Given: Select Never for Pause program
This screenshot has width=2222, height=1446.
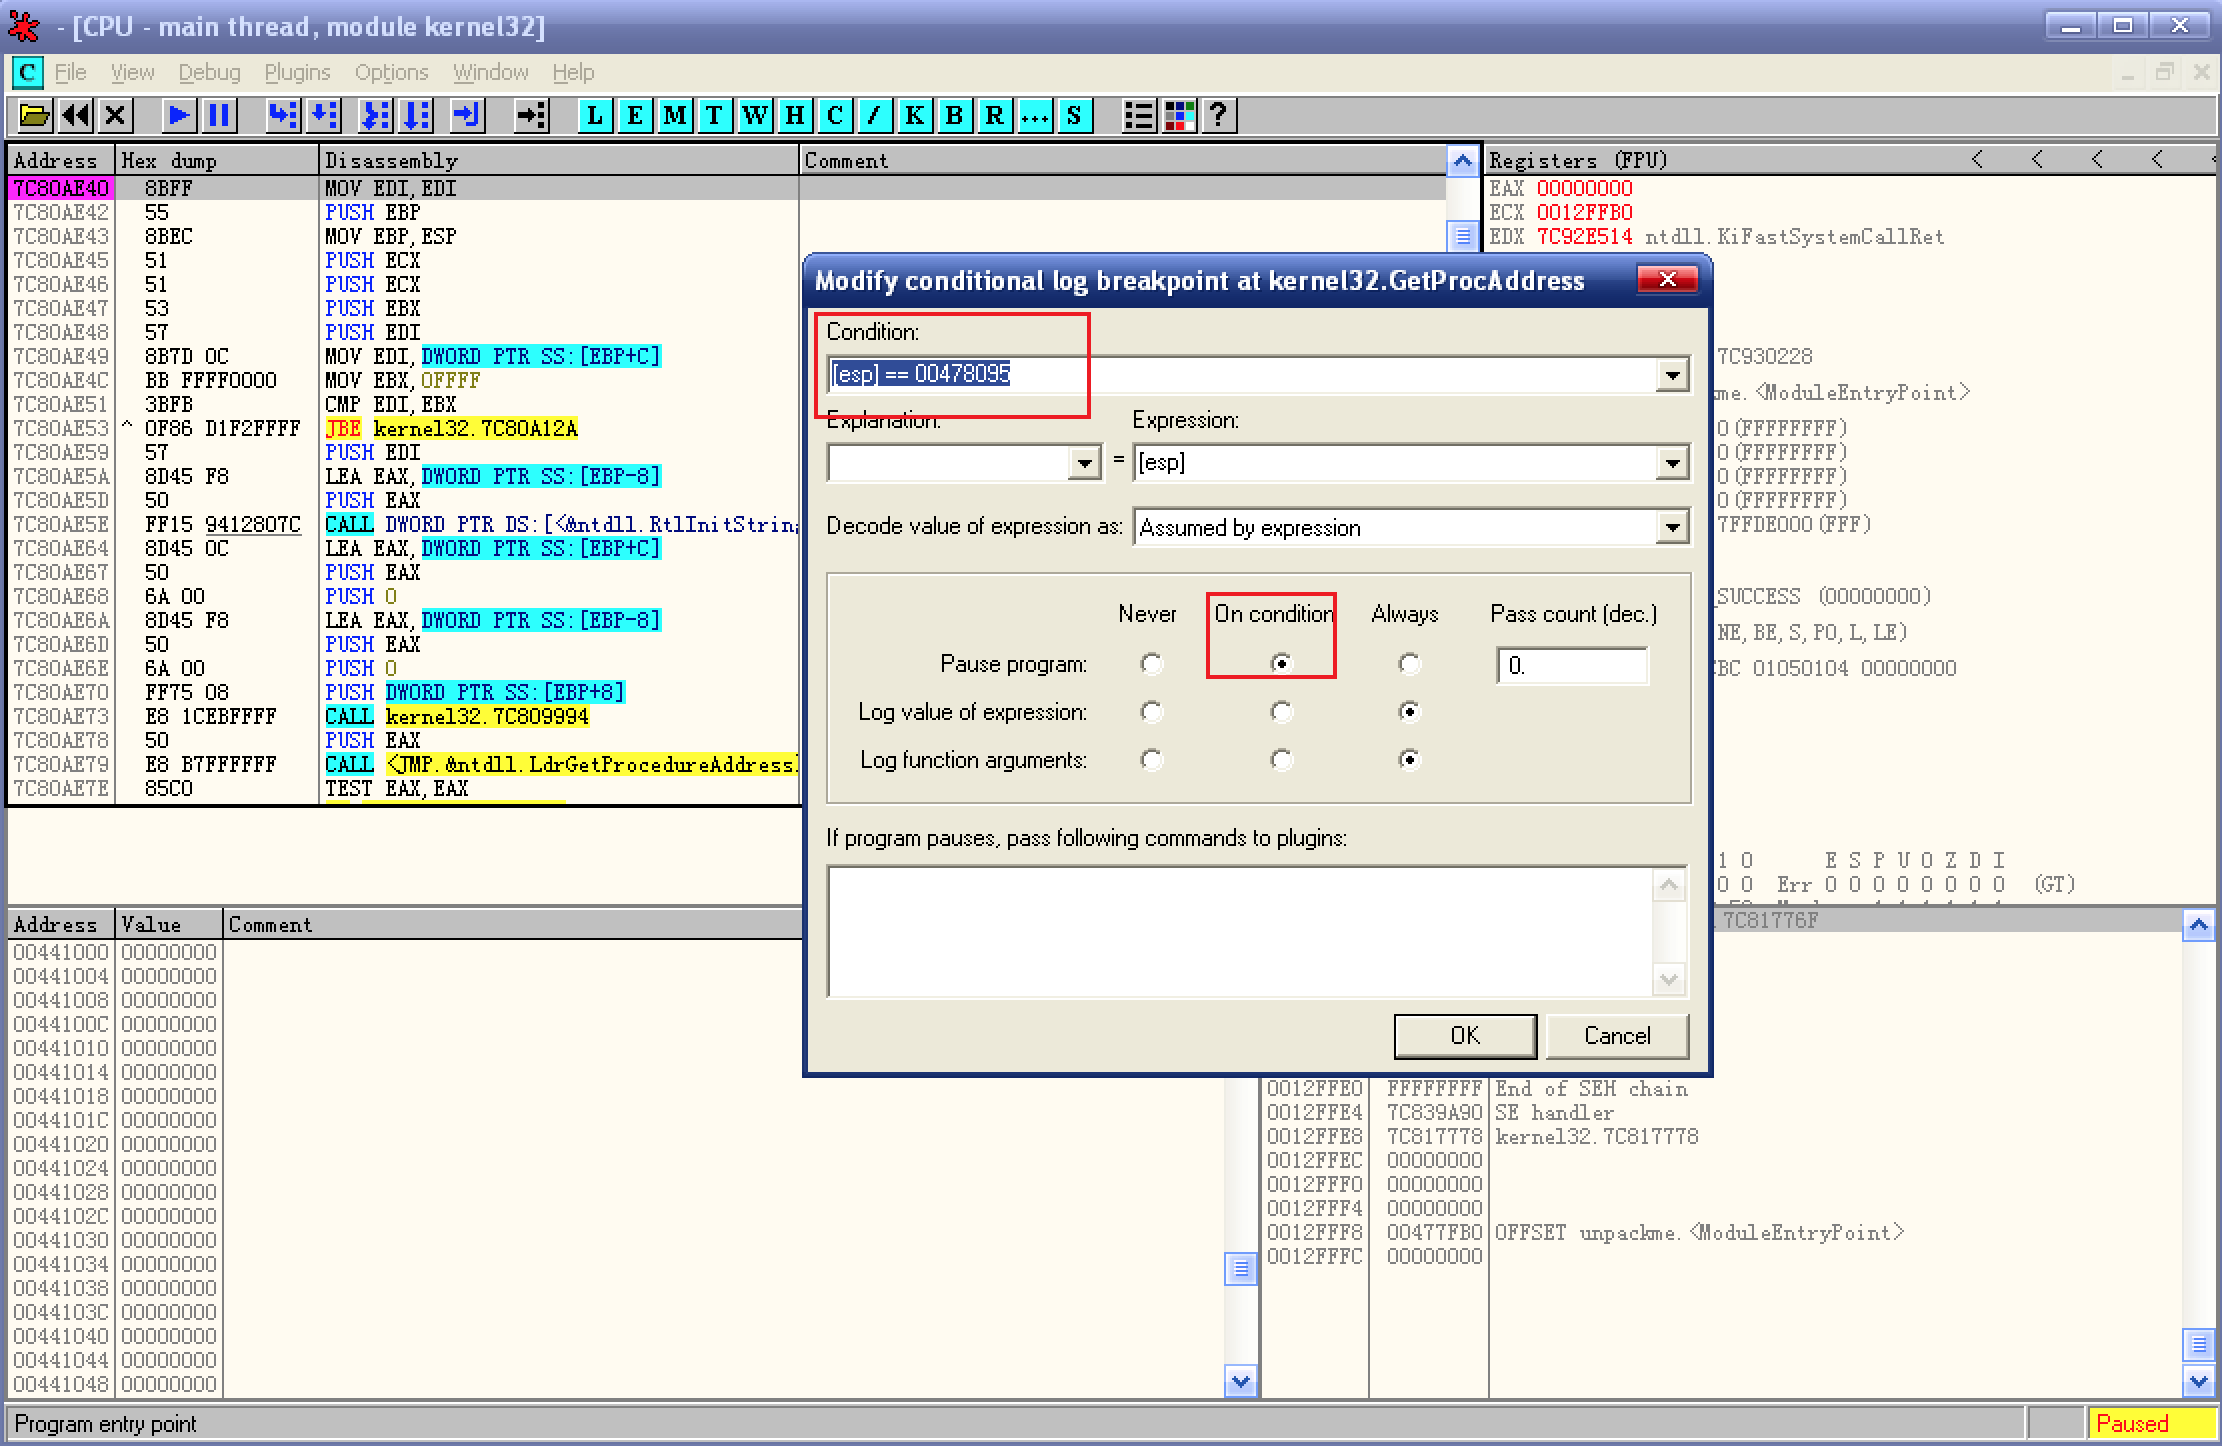Looking at the screenshot, I should point(1151,664).
